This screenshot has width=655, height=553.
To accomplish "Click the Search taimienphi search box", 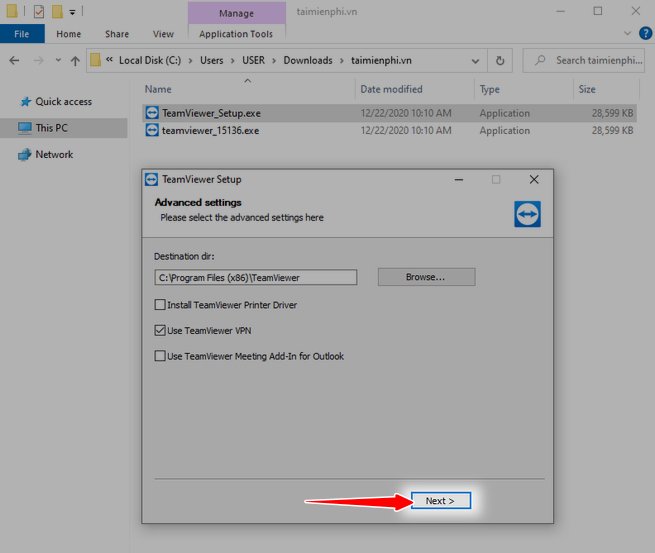I will (x=583, y=61).
